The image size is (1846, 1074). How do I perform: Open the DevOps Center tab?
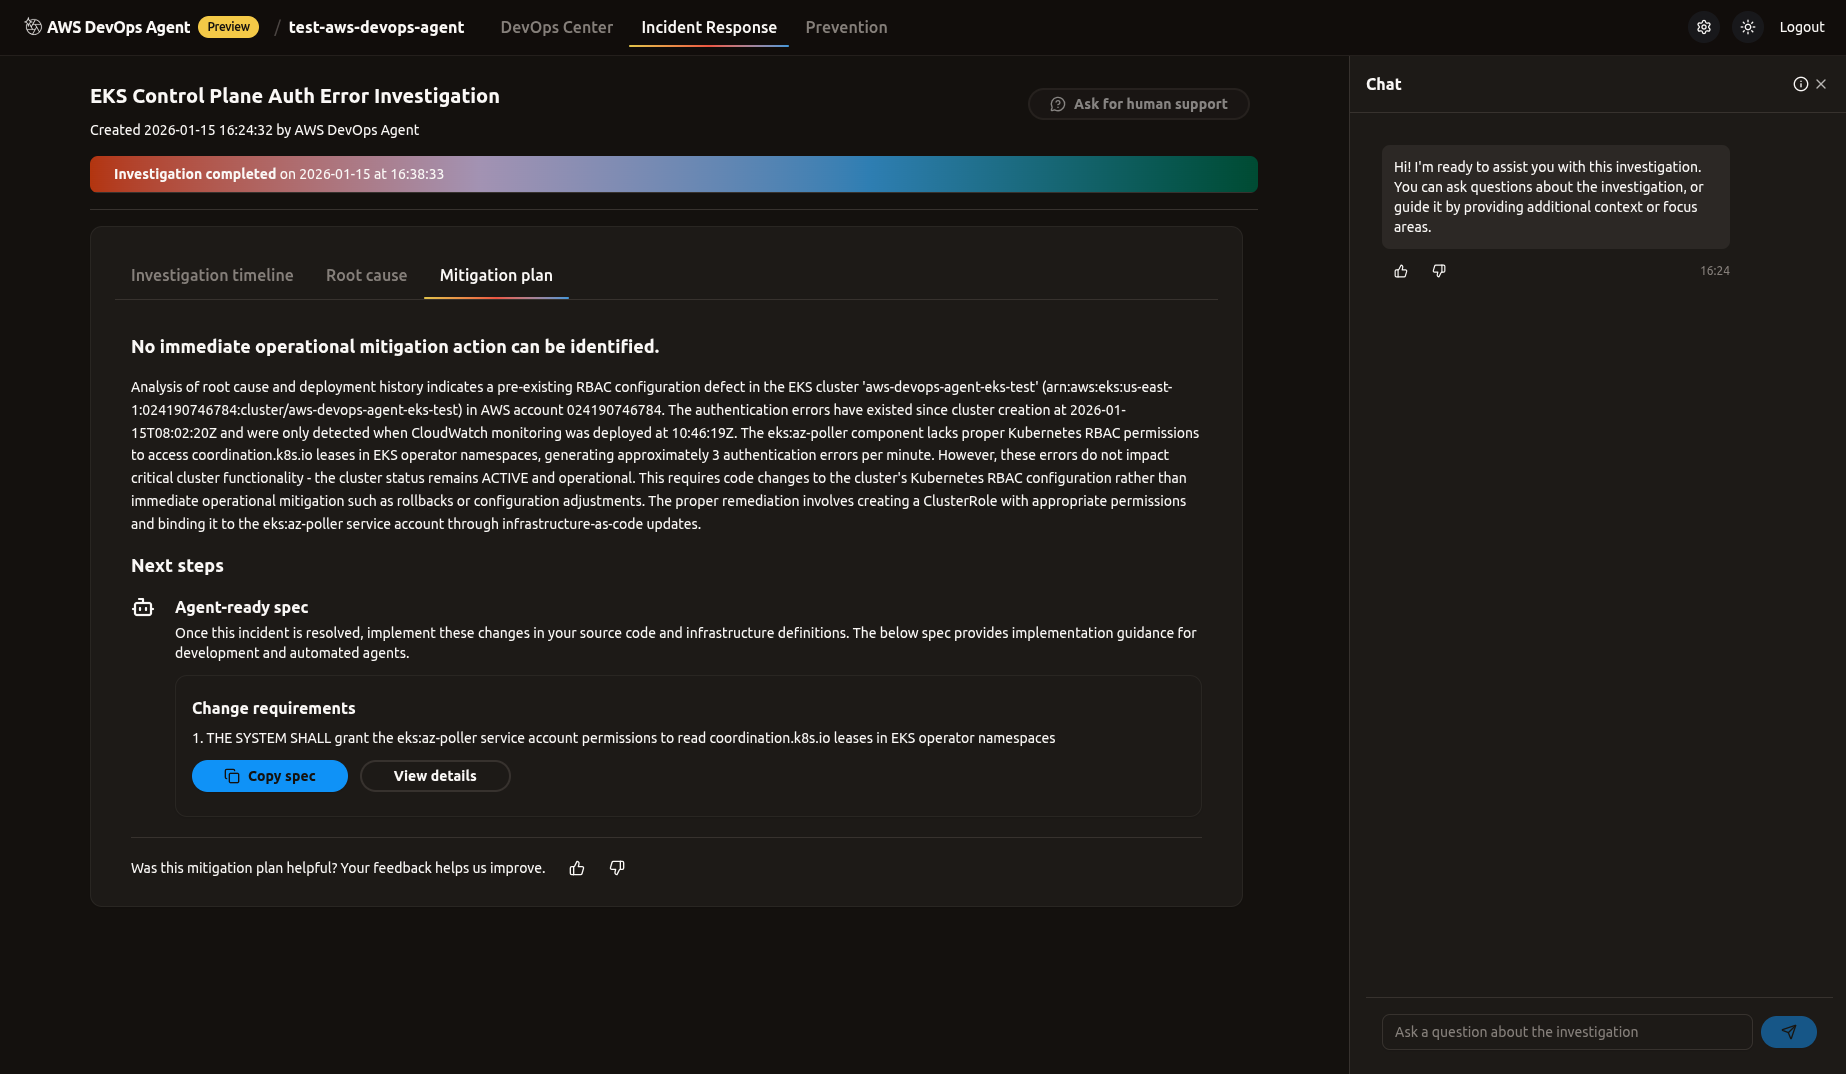coord(557,27)
